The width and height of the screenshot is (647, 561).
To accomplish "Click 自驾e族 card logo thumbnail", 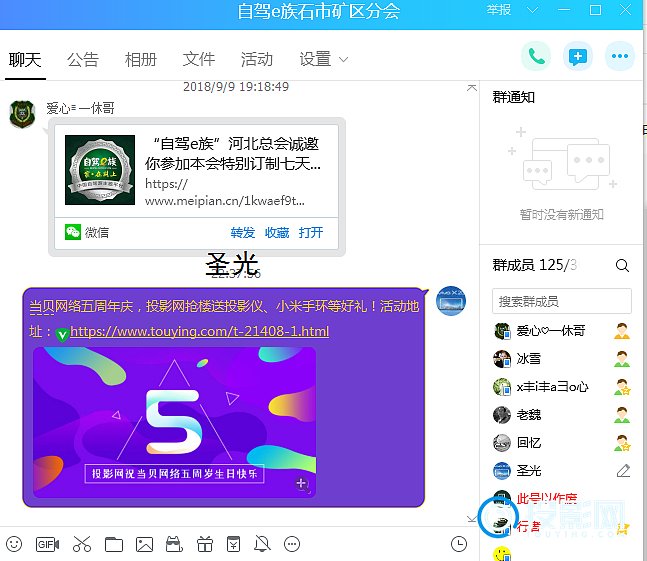I will (x=100, y=170).
